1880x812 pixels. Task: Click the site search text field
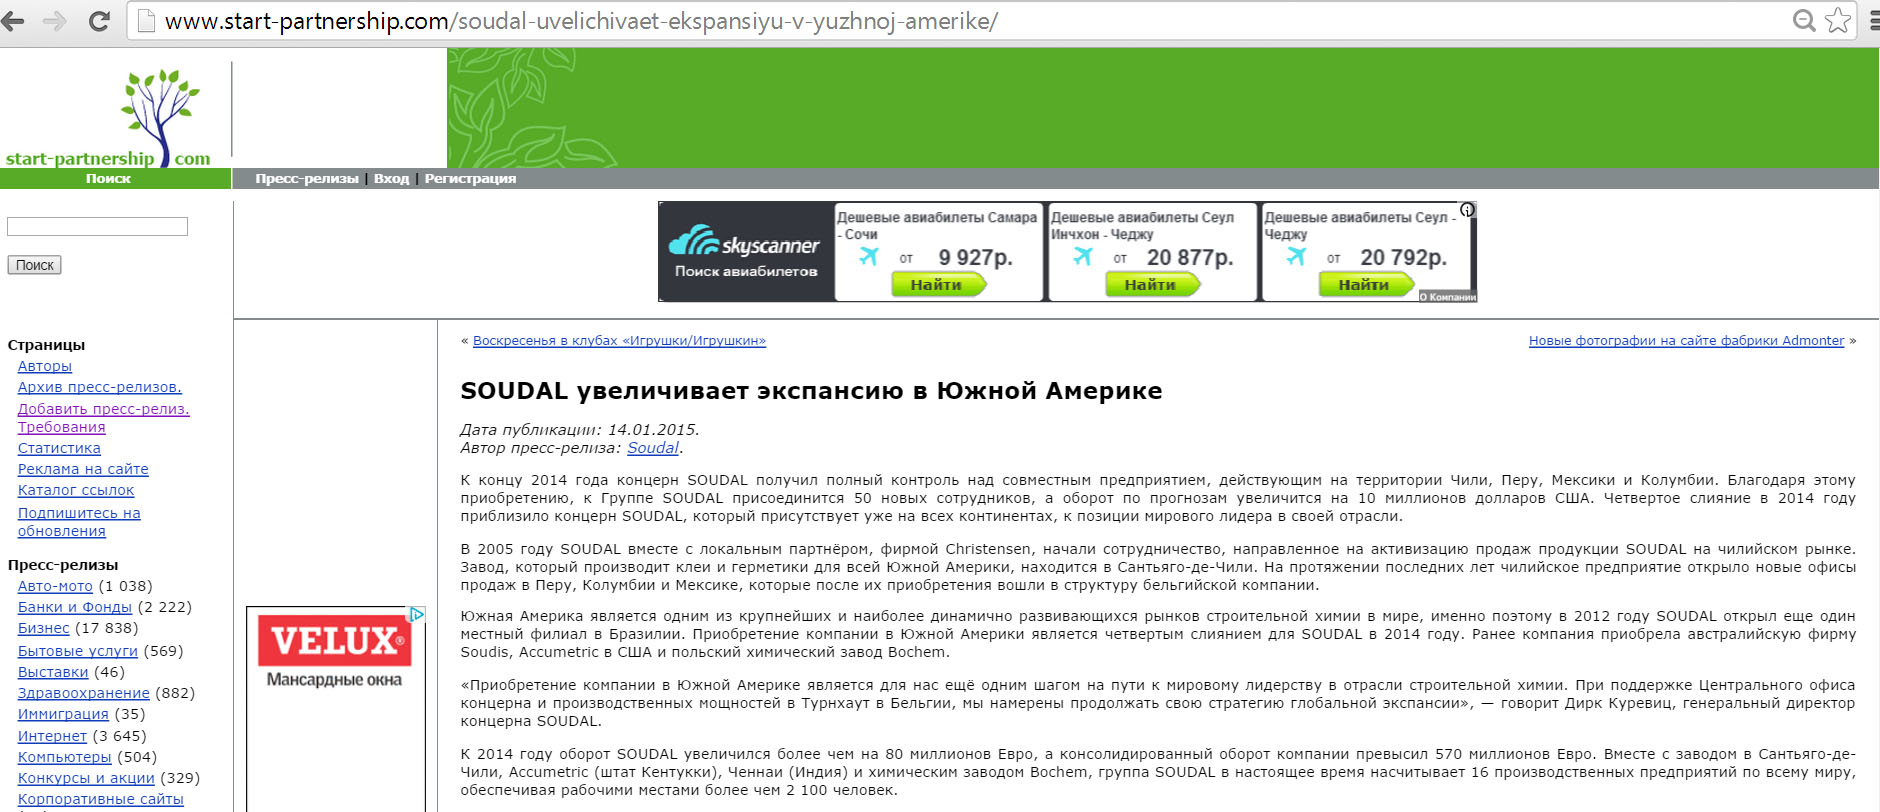tap(97, 227)
